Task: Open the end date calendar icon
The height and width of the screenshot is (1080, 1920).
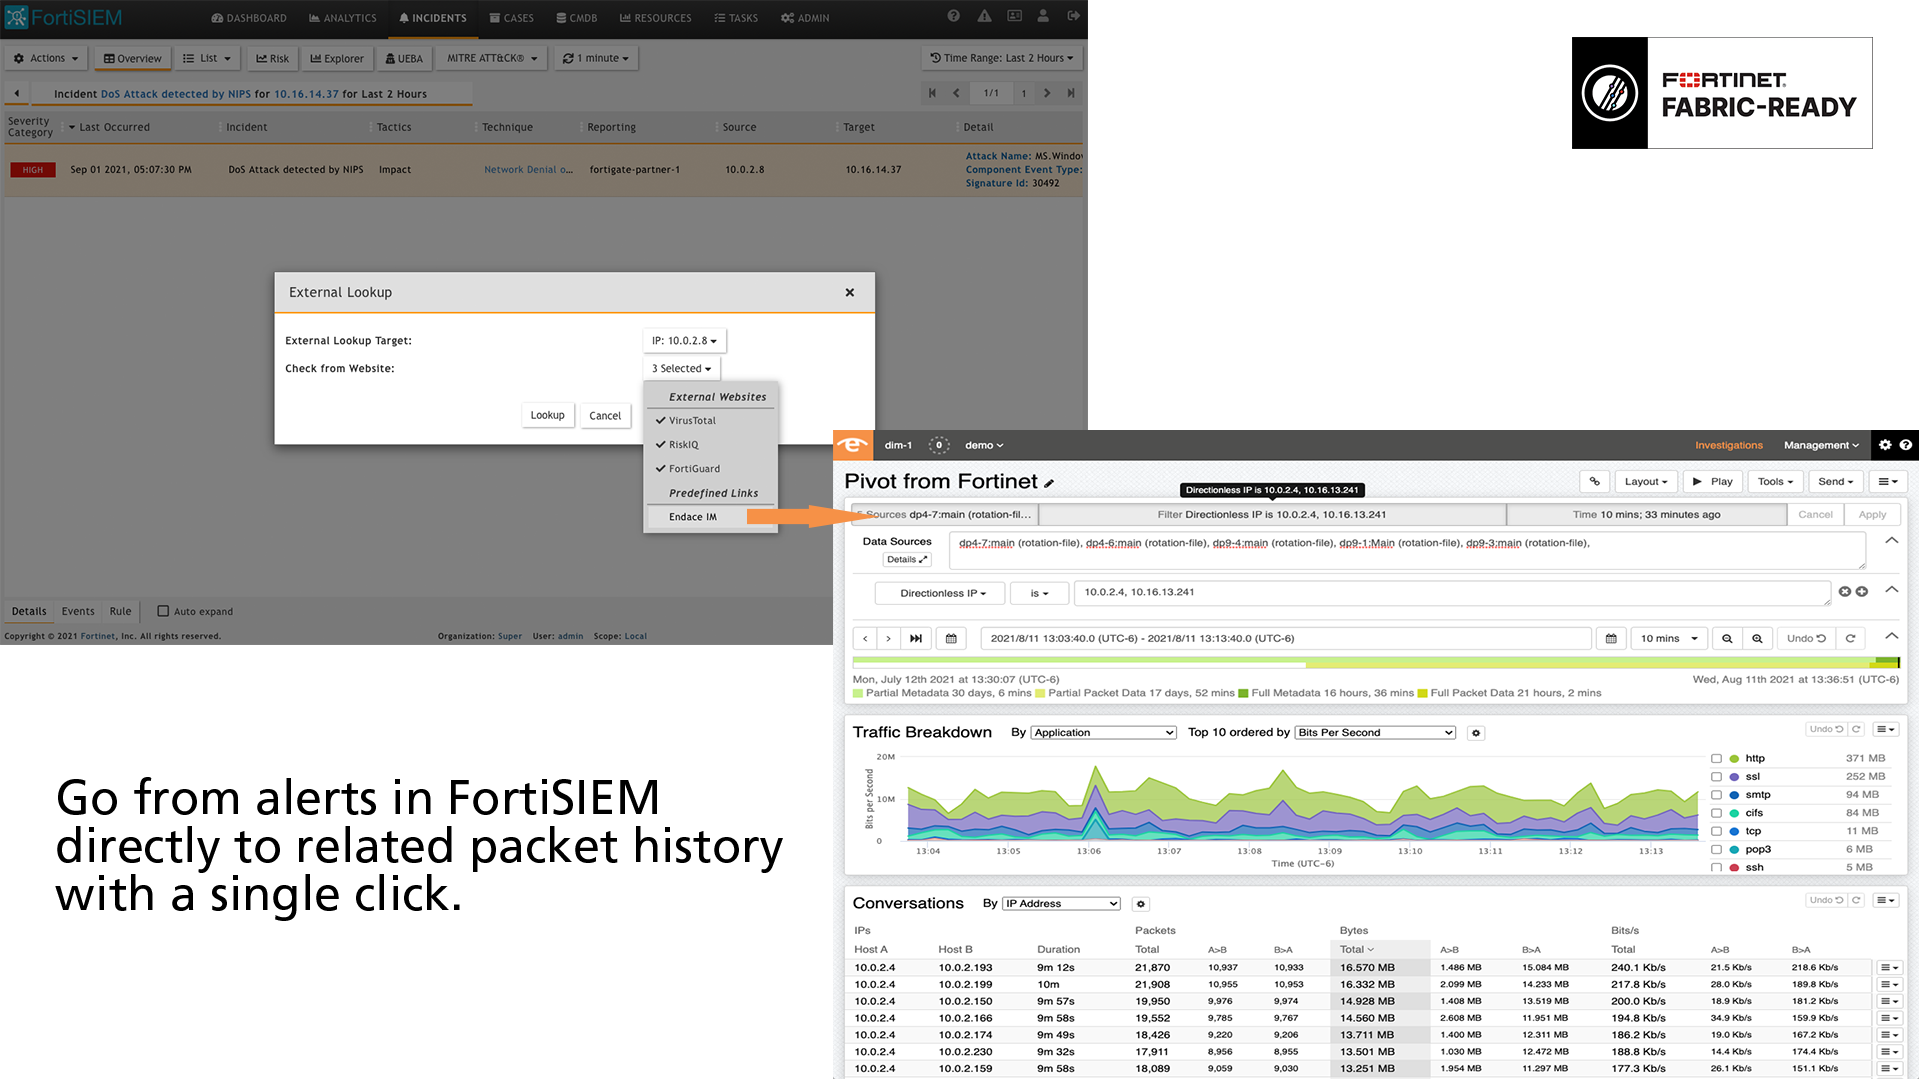Action: [1611, 638]
